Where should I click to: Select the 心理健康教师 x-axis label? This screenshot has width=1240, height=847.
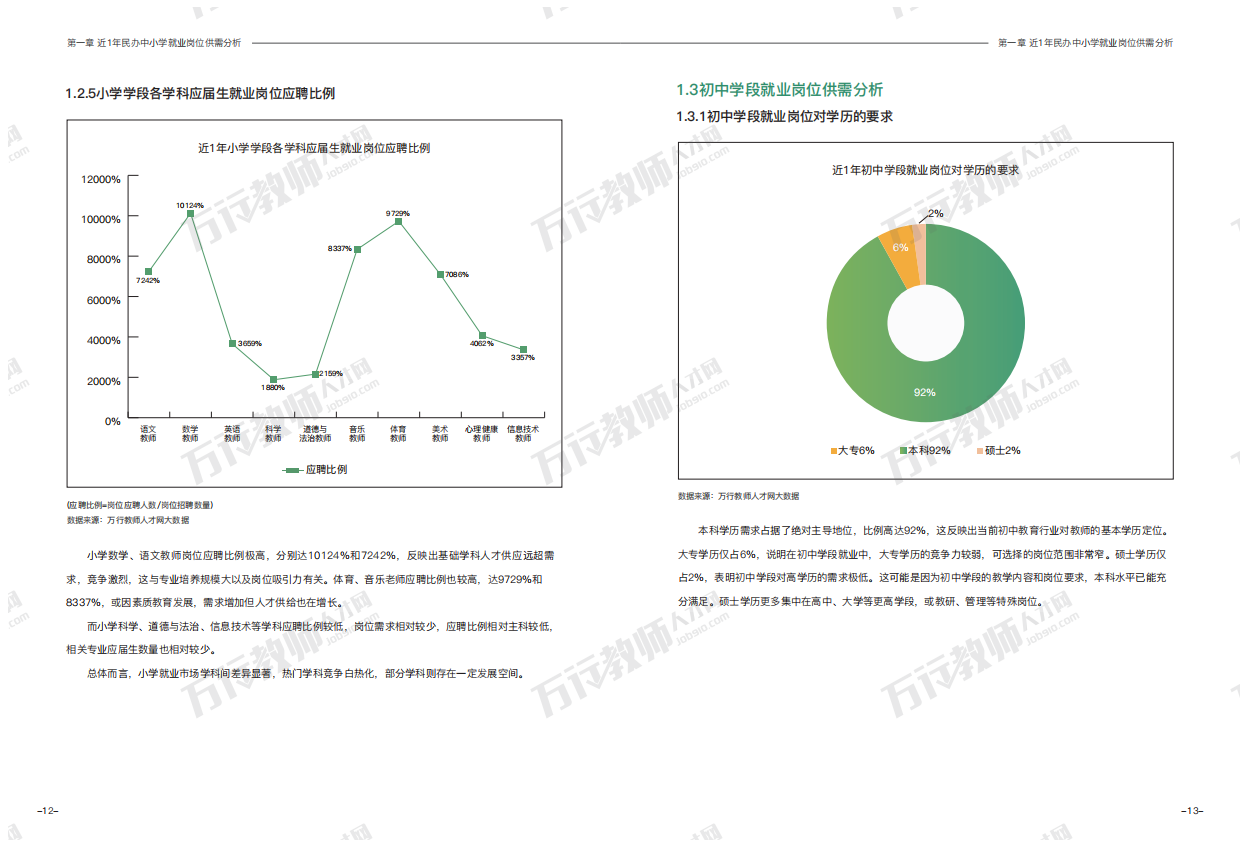tap(482, 434)
